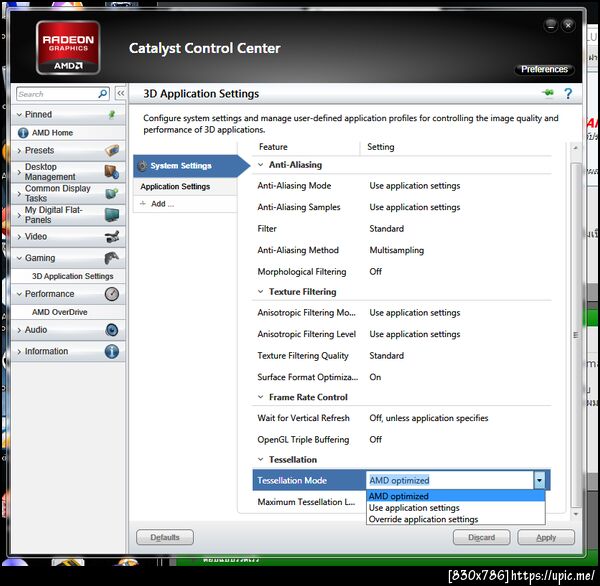The image size is (600, 586).
Task: Collapse the sidebar with double-chevron button
Action: pos(121,93)
